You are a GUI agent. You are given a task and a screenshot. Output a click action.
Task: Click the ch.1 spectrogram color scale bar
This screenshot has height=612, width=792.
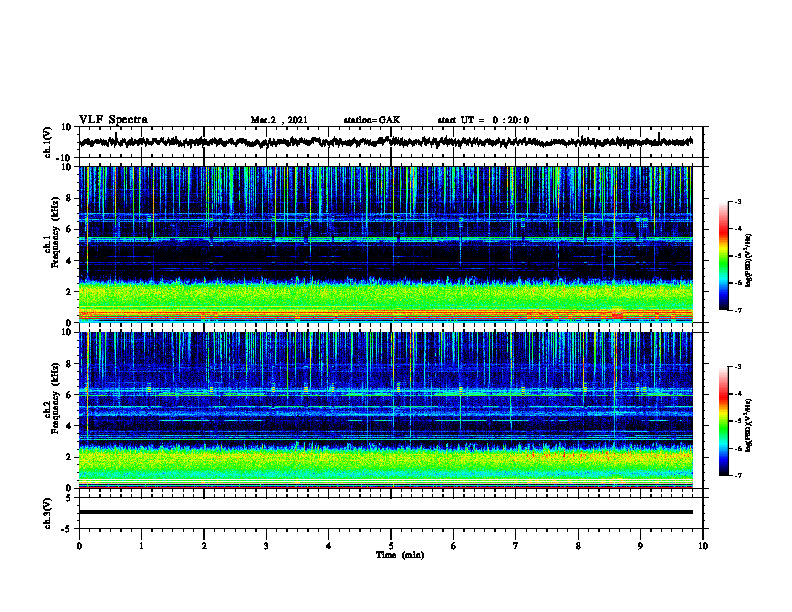coord(723,256)
